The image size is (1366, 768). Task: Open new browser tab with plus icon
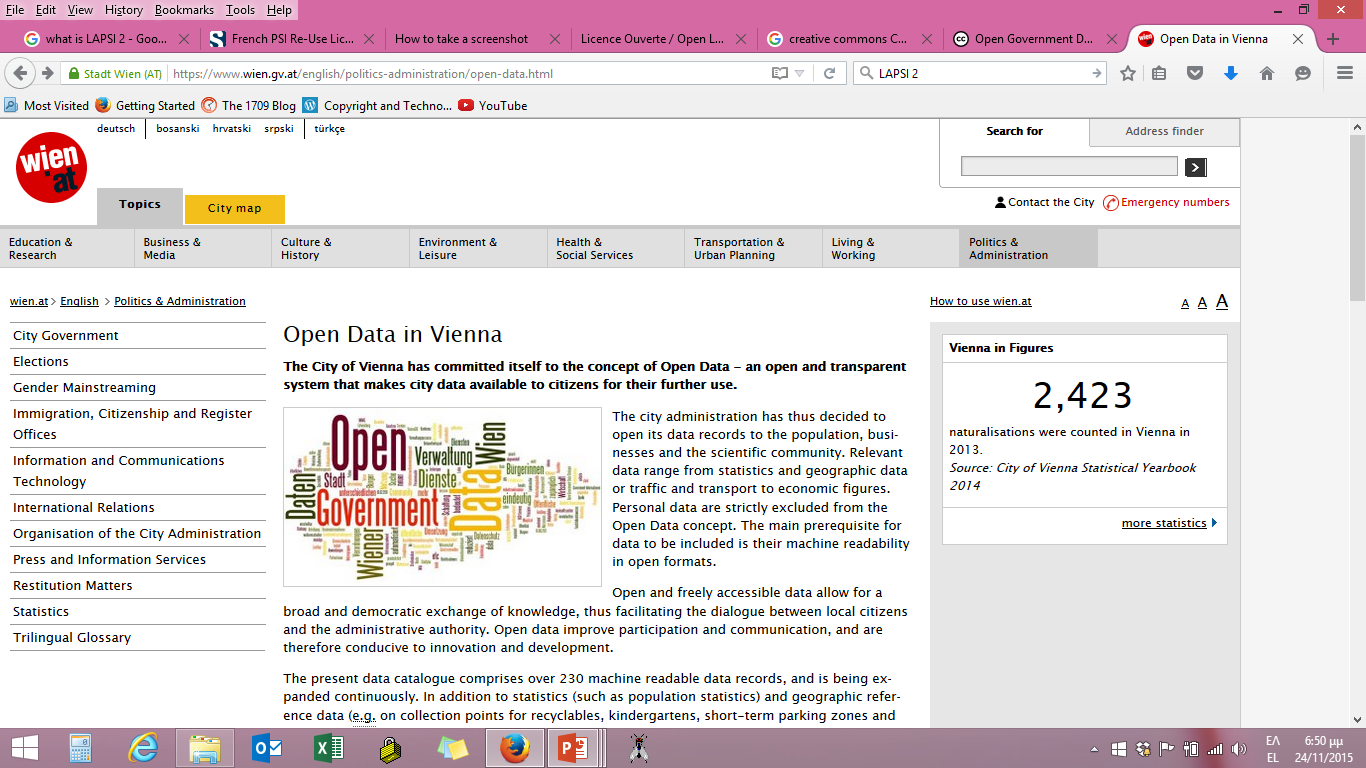point(1332,39)
